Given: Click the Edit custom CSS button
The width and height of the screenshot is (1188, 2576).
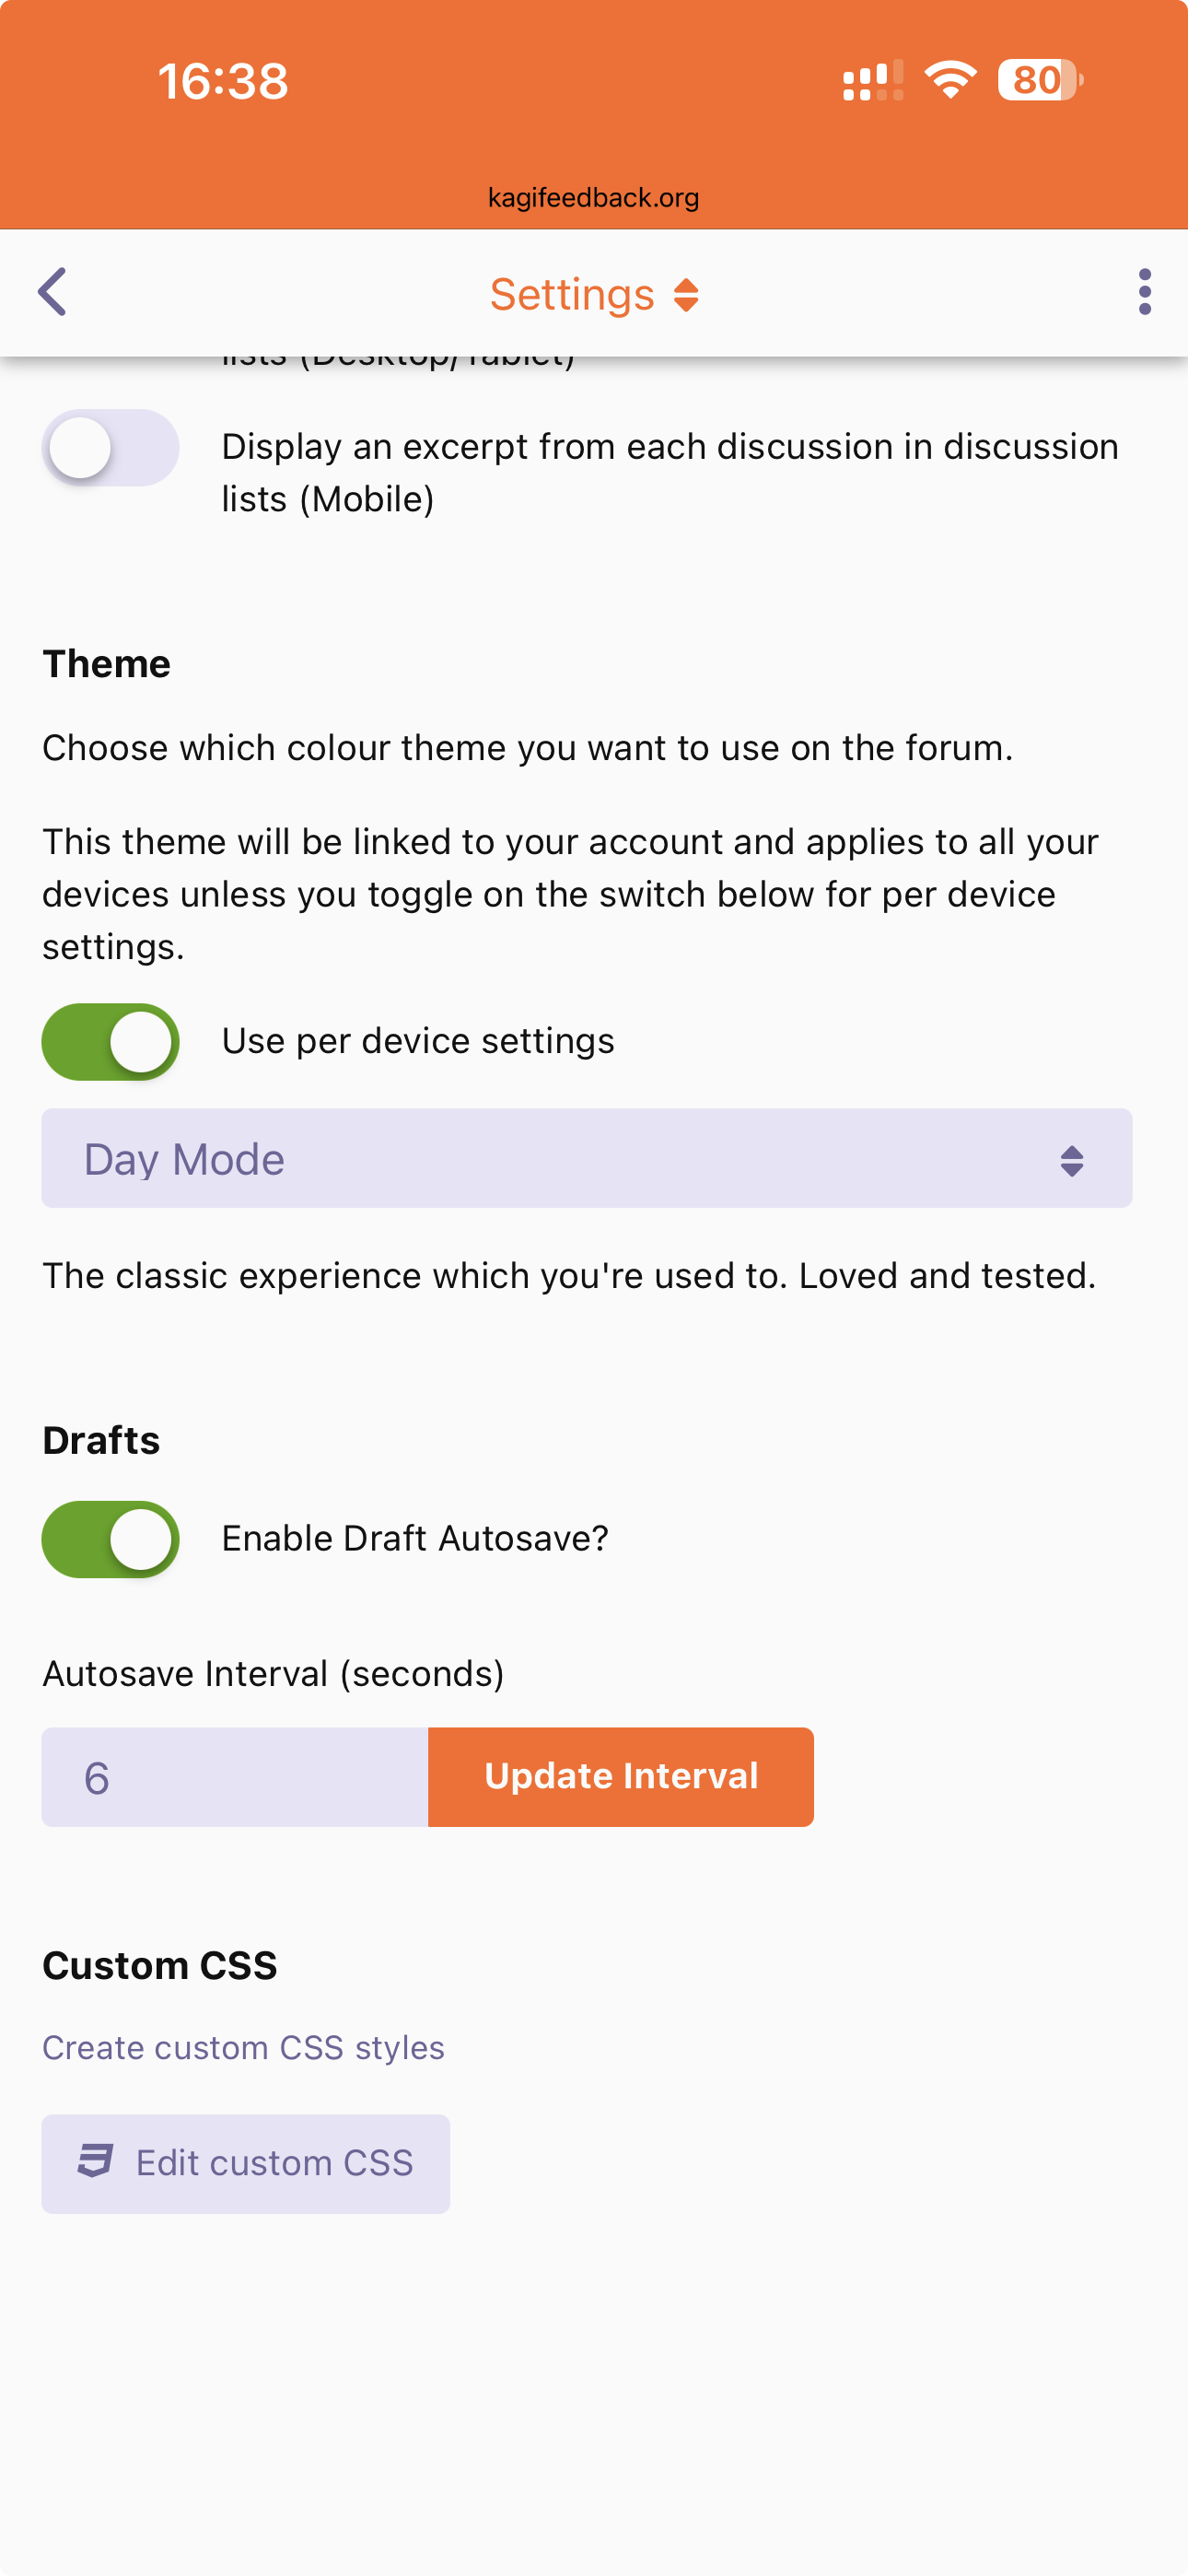Looking at the screenshot, I should pyautogui.click(x=246, y=2163).
